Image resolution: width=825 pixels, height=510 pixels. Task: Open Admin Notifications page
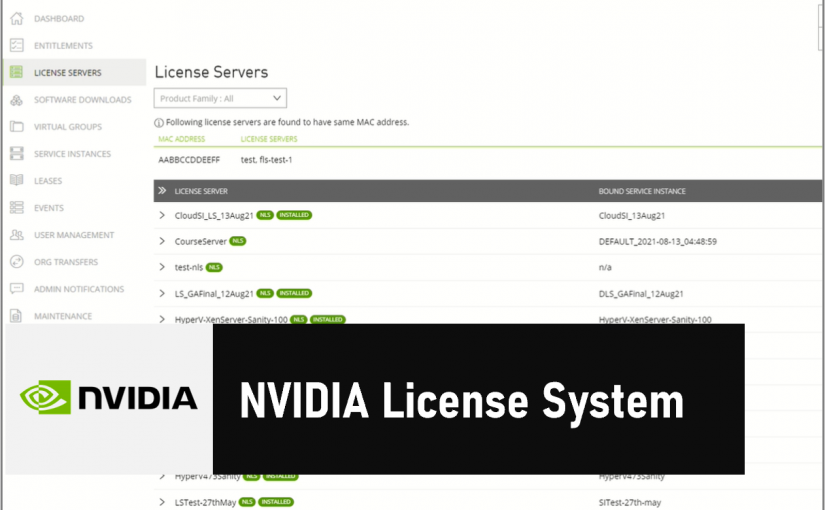79,289
